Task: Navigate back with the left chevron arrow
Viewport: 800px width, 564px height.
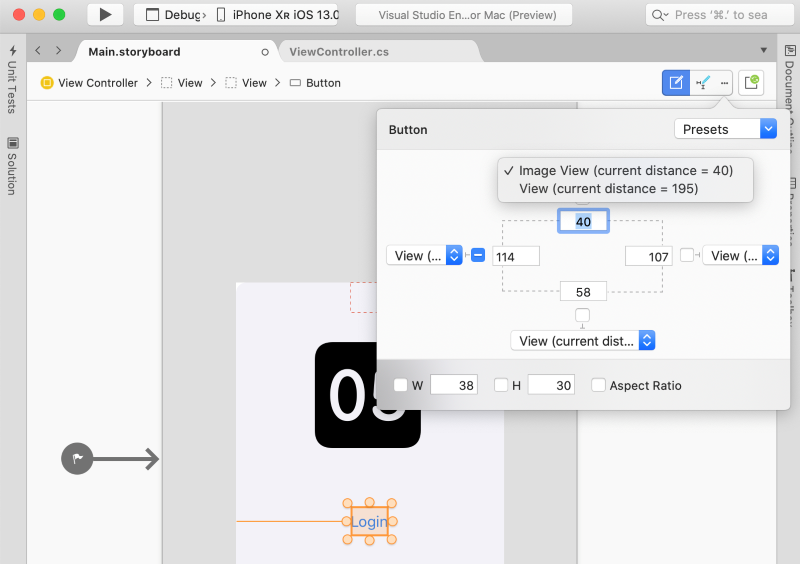Action: coord(38,51)
